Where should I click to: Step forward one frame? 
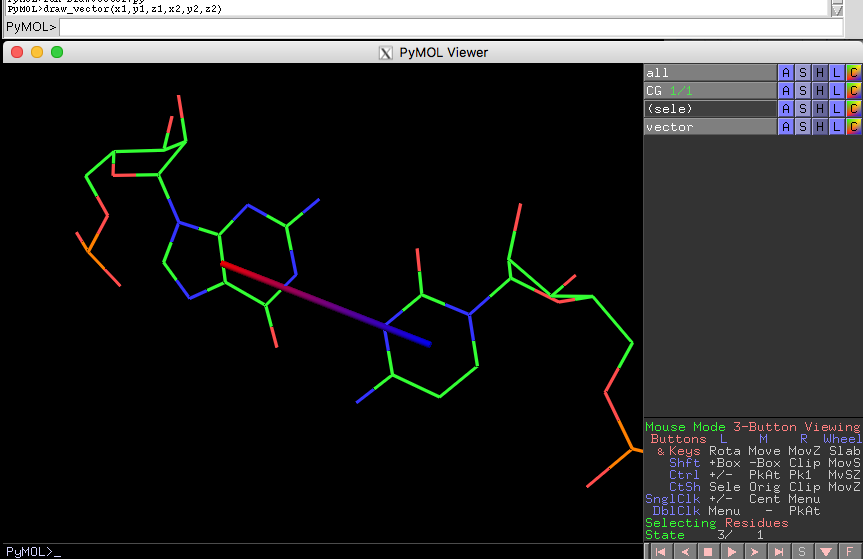[755, 551]
